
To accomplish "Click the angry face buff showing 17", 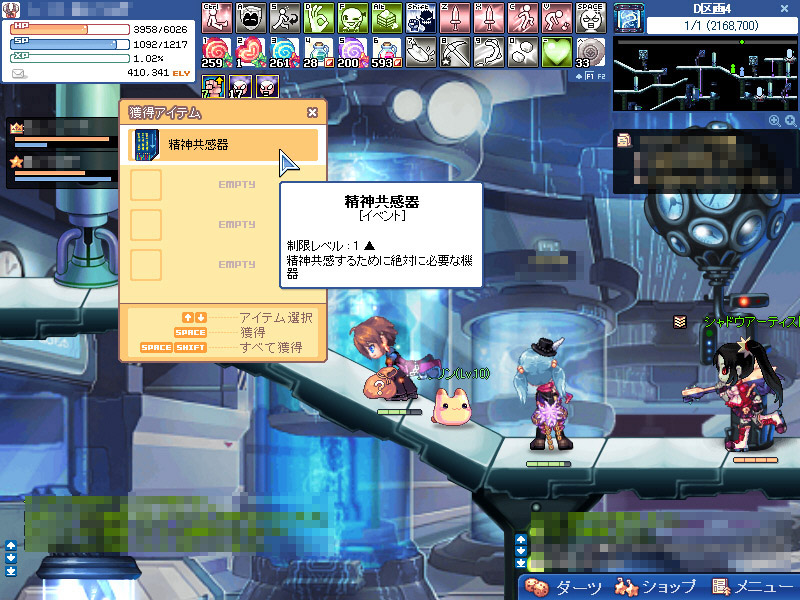I will click(240, 86).
